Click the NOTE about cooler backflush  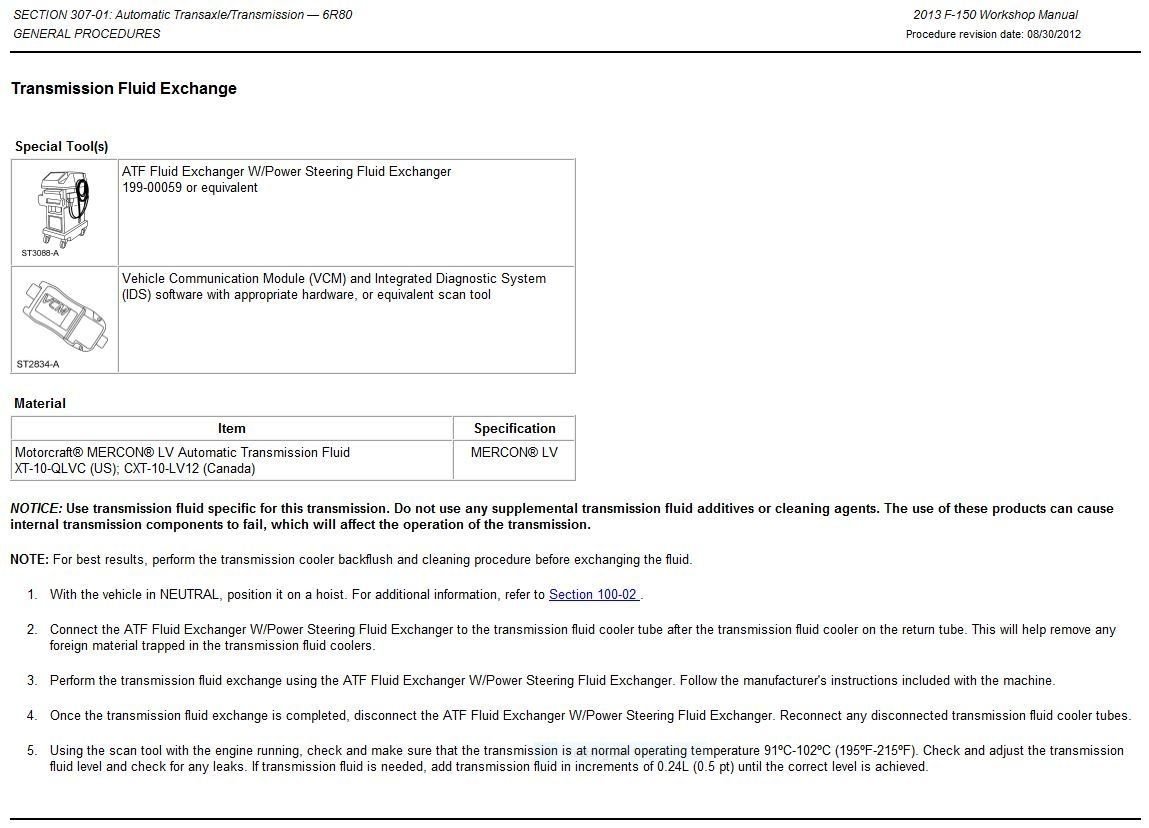click(x=350, y=559)
